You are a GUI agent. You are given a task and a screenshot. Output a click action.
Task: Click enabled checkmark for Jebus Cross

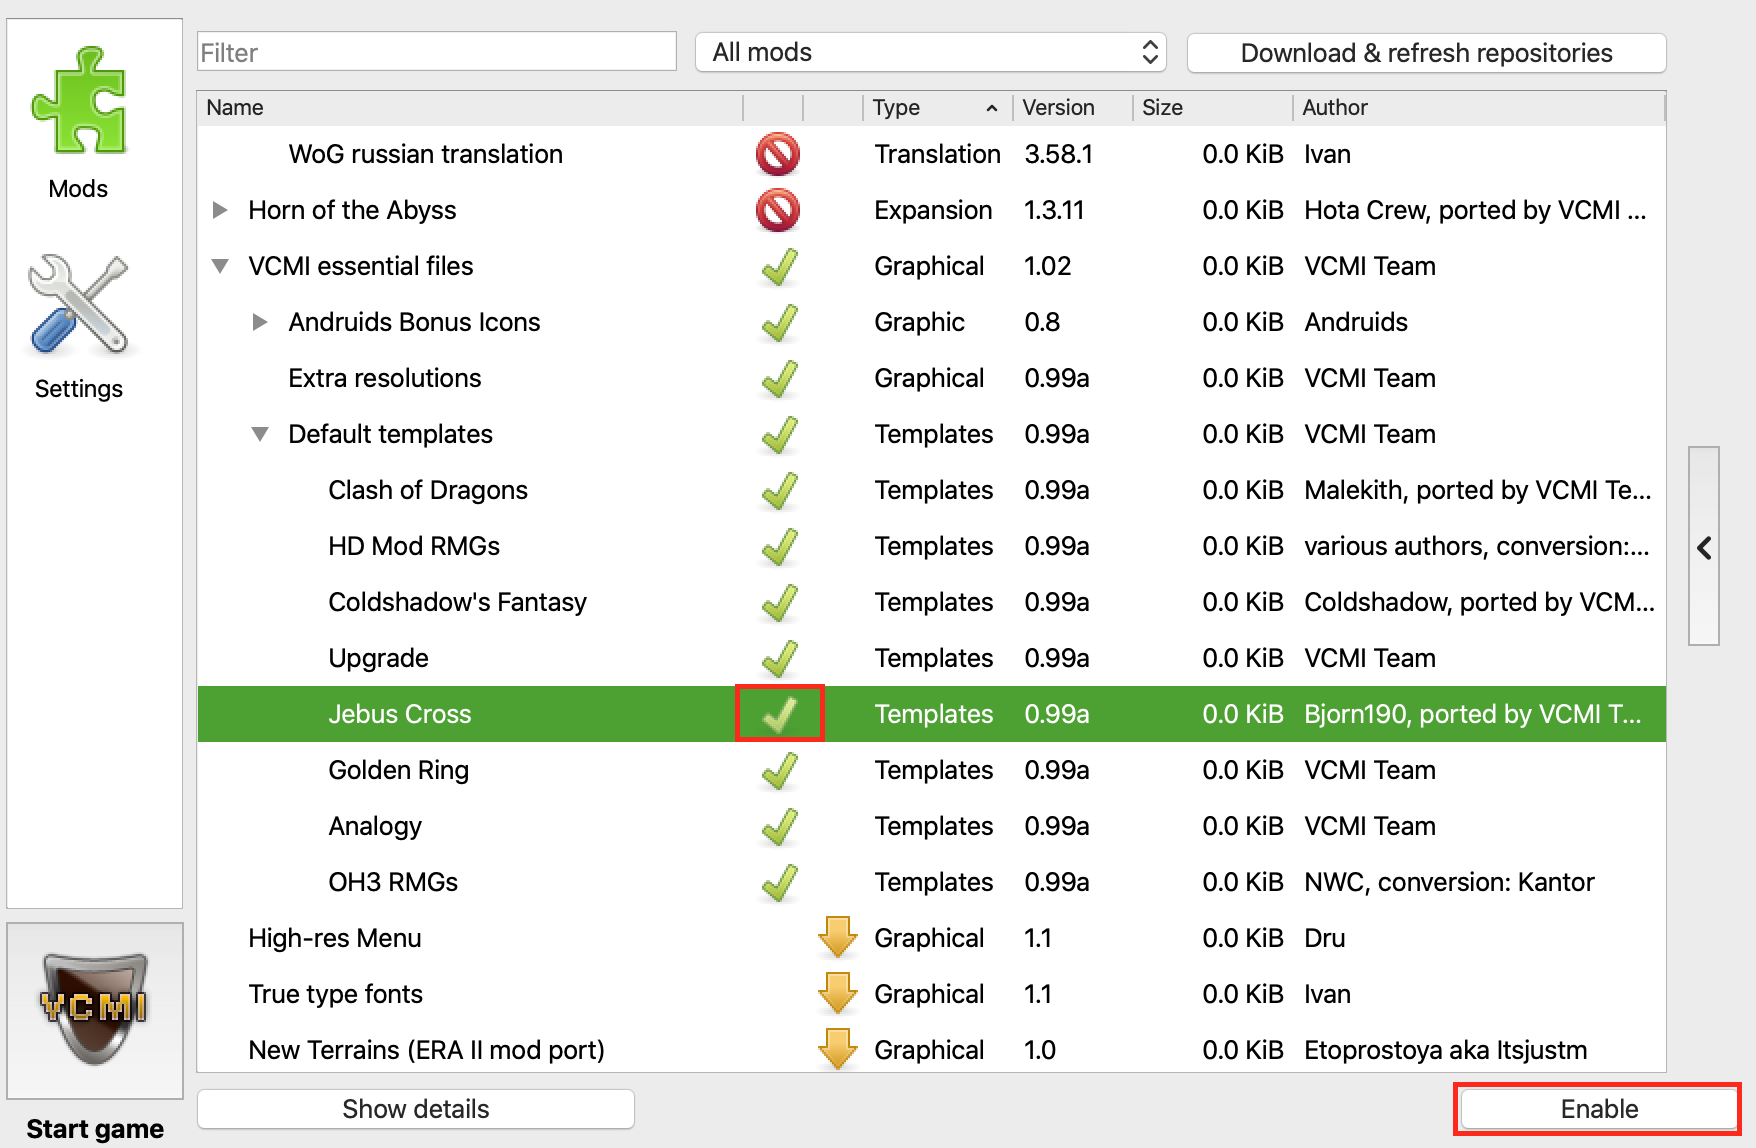[779, 714]
